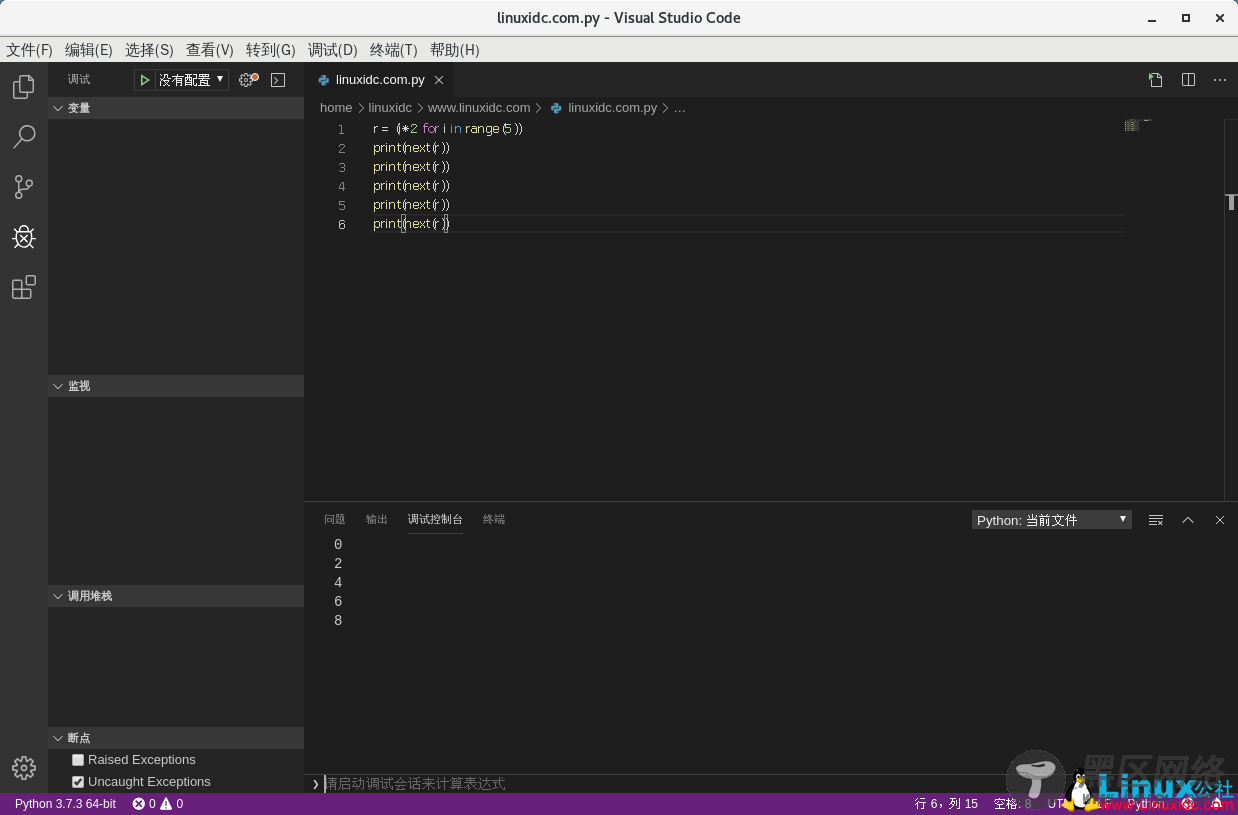Split the editor to the right
Viewport: 1238px width, 815px height.
1188,80
